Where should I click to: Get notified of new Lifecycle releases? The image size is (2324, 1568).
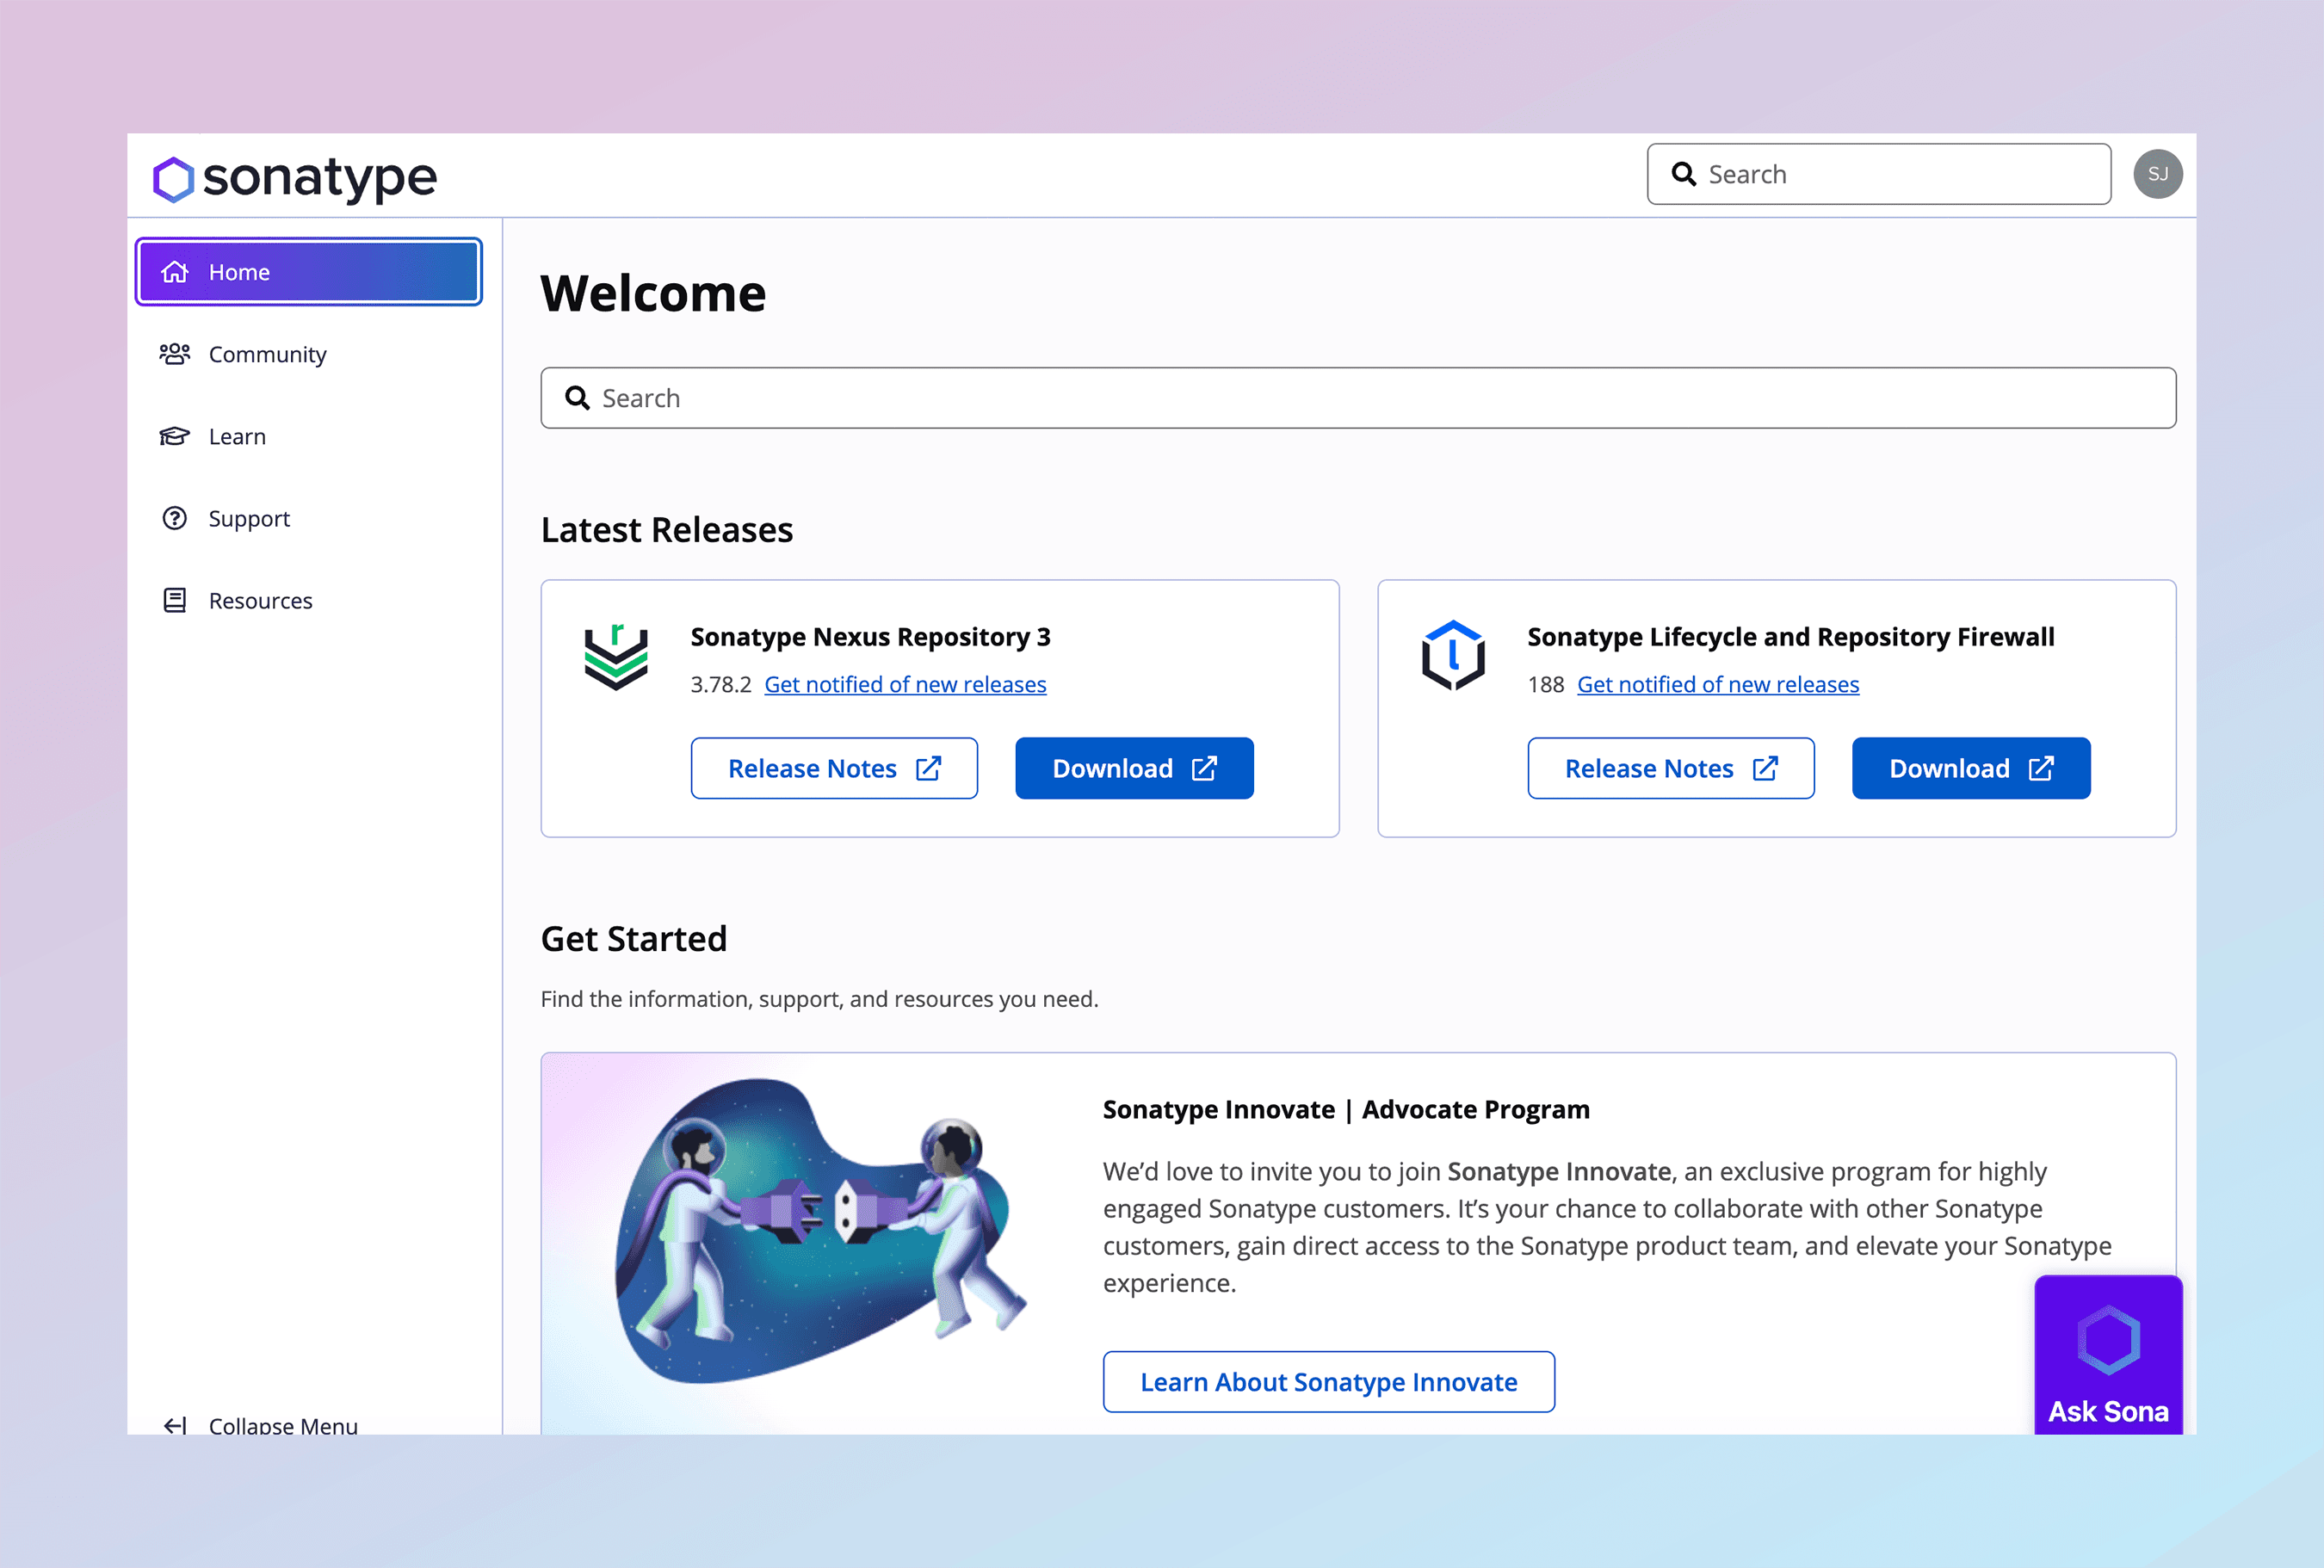click(x=1718, y=684)
